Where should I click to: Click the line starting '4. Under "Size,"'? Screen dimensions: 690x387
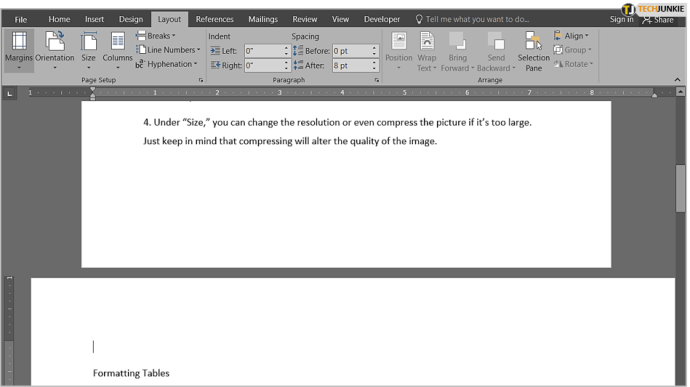coord(337,122)
